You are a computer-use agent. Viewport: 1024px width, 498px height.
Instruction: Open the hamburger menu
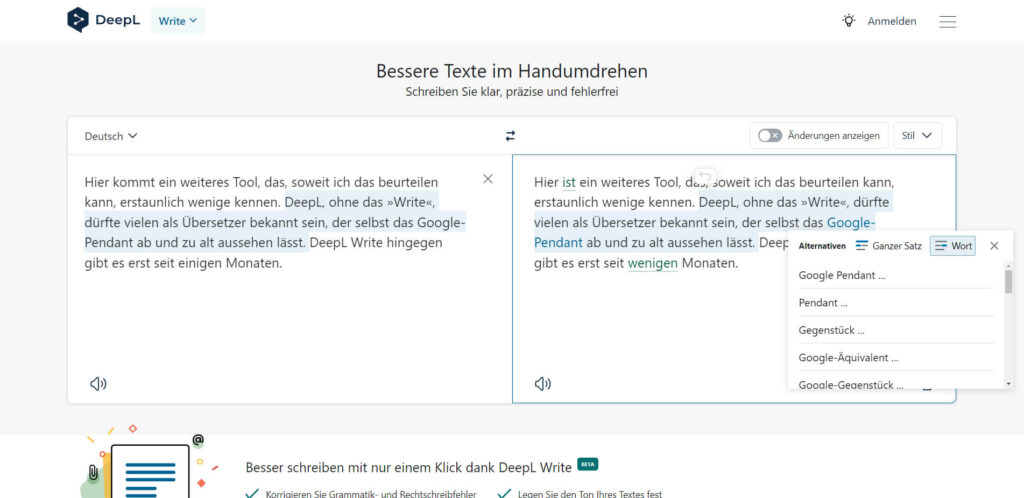coord(948,22)
